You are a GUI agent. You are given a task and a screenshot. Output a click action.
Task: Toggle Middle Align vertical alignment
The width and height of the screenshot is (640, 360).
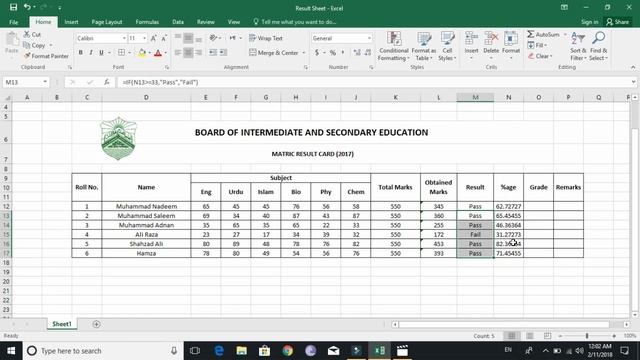(188, 38)
